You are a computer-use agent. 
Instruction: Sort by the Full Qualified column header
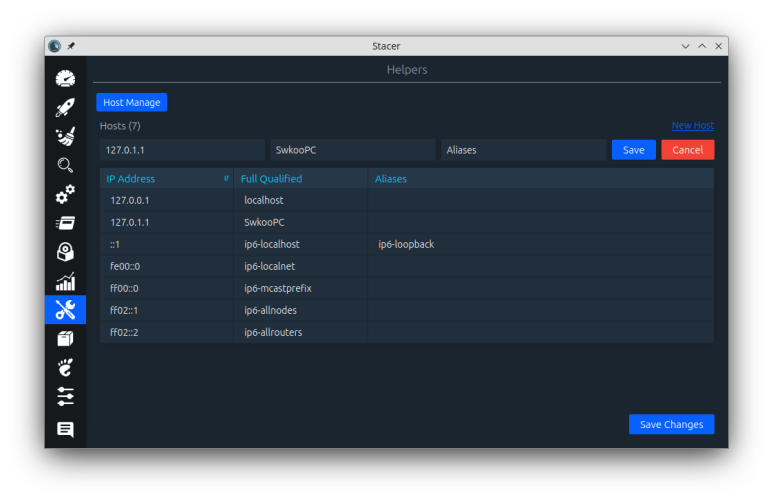(301, 179)
